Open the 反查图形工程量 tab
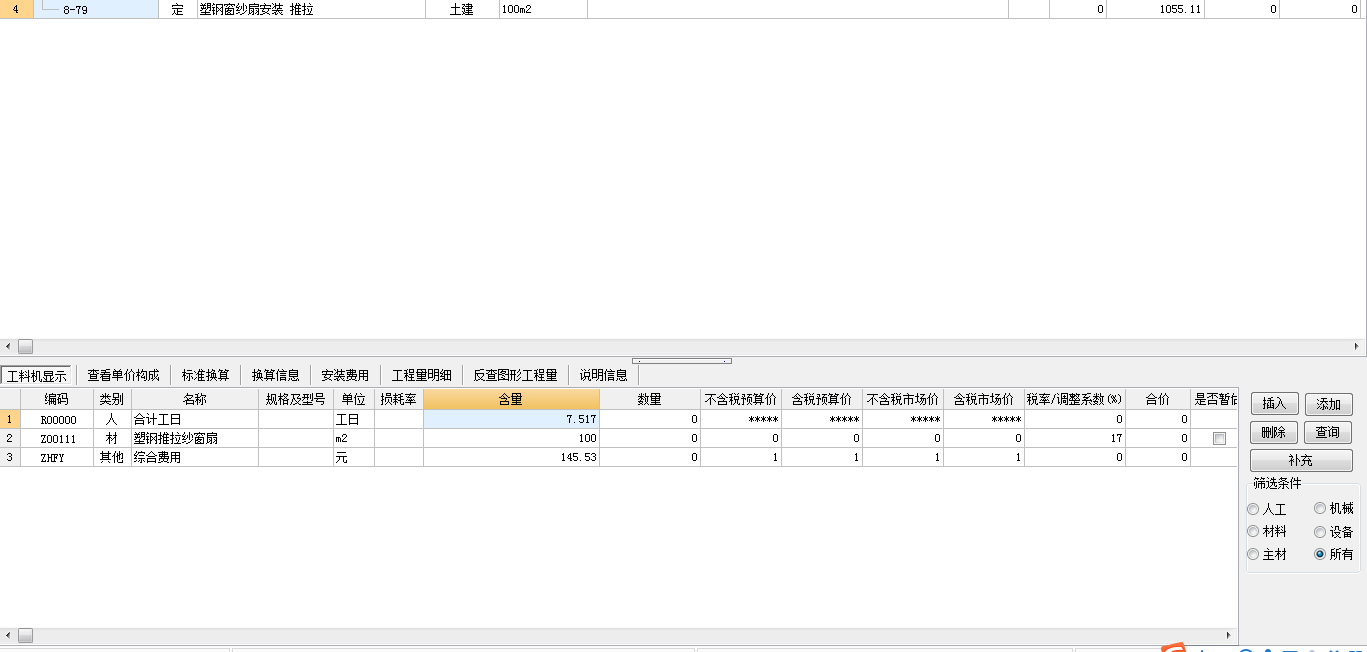This screenshot has height=652, width=1367. click(x=515, y=375)
